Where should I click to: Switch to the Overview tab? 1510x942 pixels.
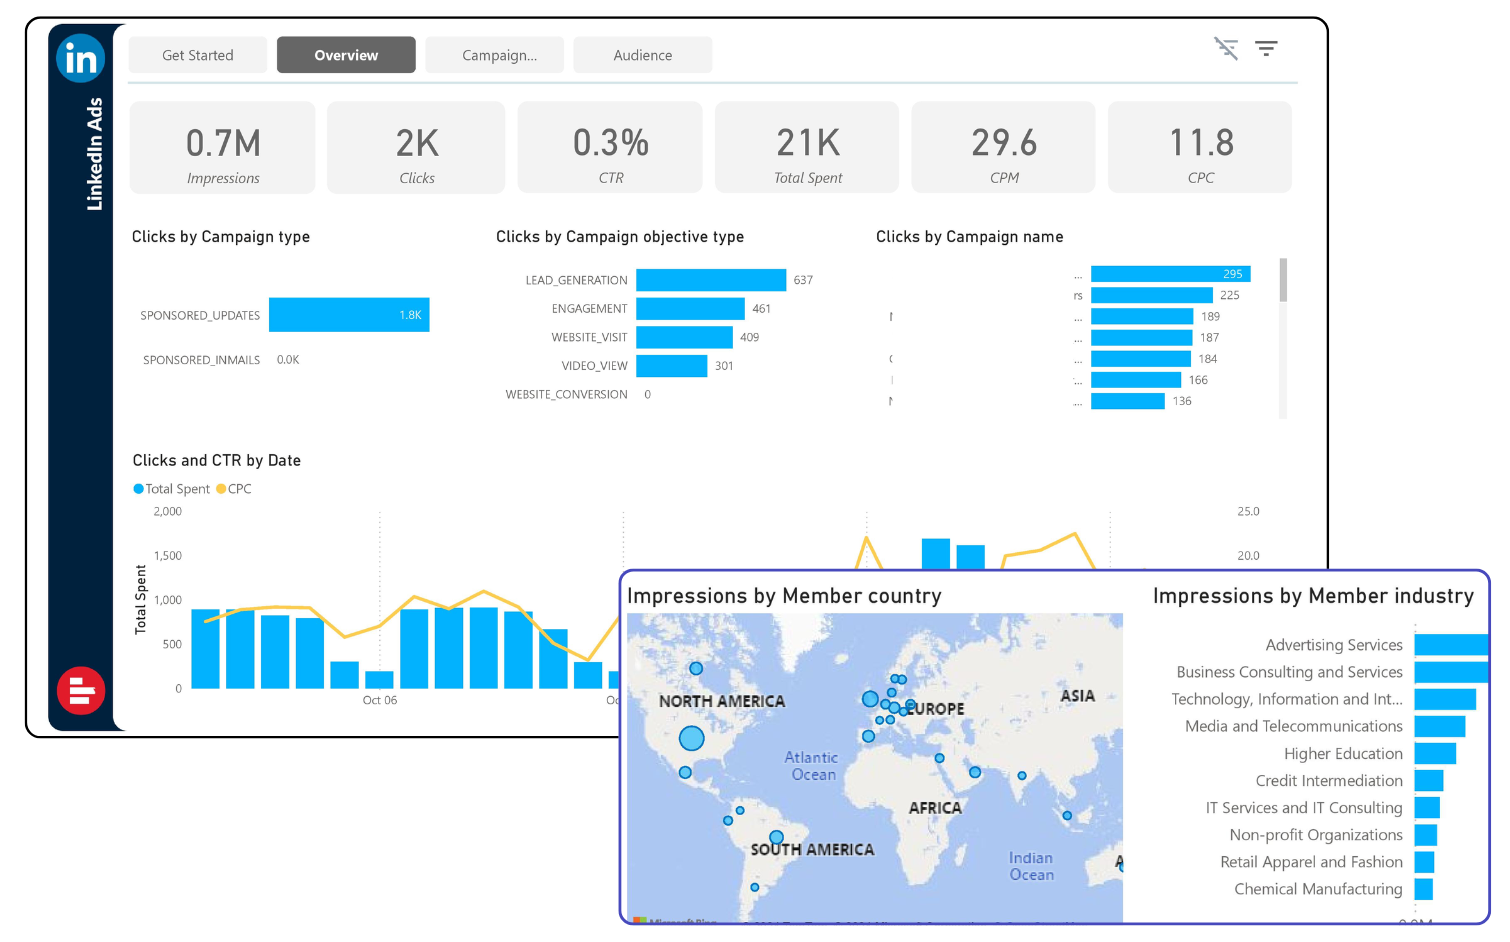pos(346,55)
